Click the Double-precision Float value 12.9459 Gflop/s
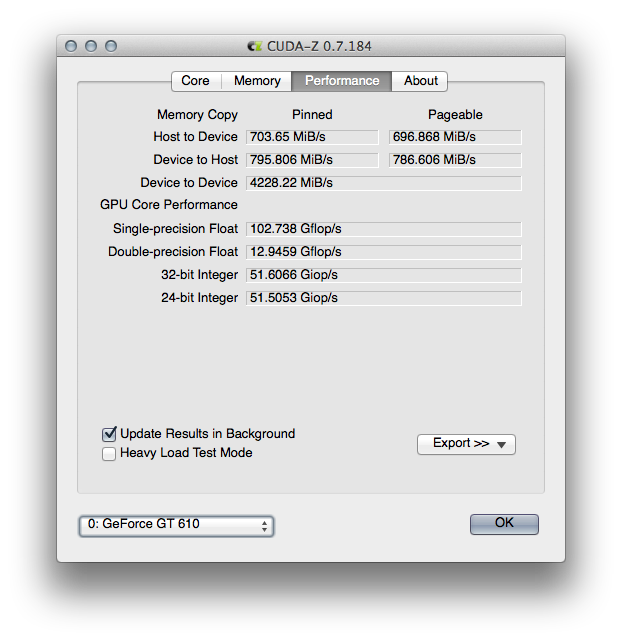The image size is (622, 641). (384, 252)
